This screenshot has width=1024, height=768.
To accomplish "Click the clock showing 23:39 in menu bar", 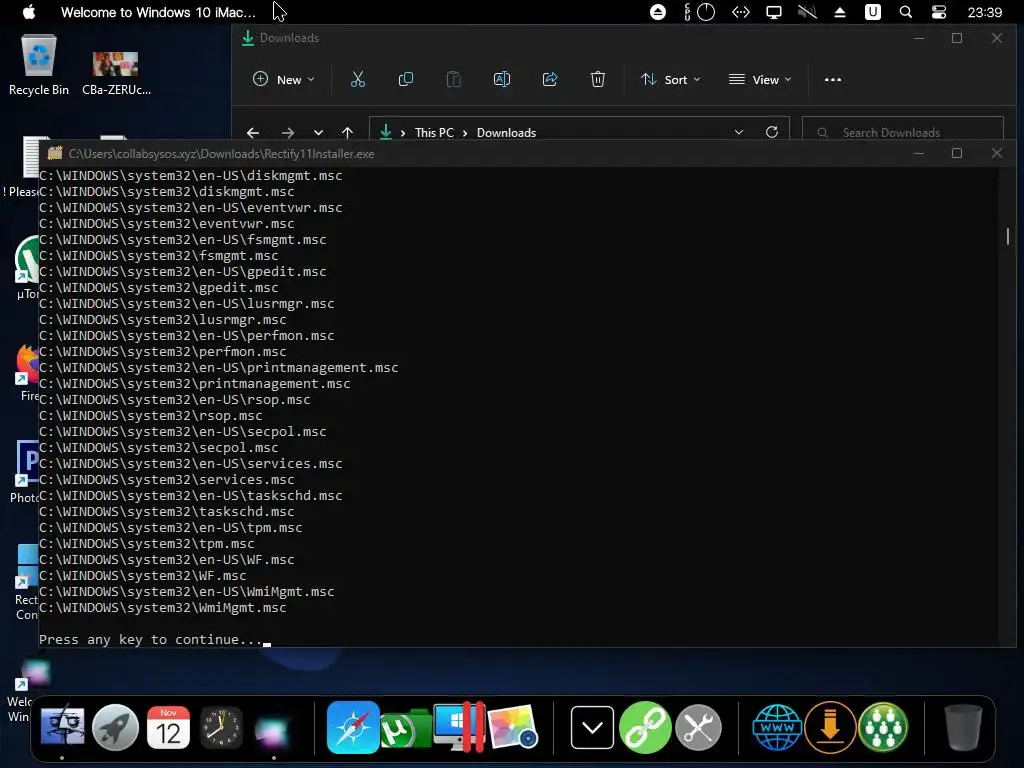I will click(984, 12).
